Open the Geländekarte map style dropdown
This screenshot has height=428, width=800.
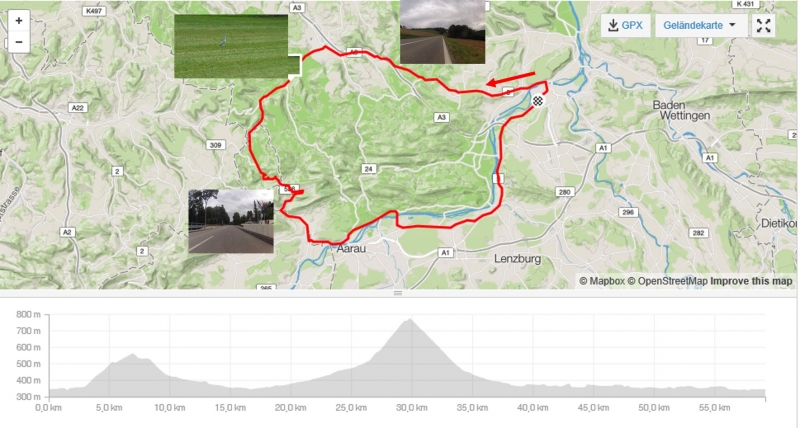[699, 26]
